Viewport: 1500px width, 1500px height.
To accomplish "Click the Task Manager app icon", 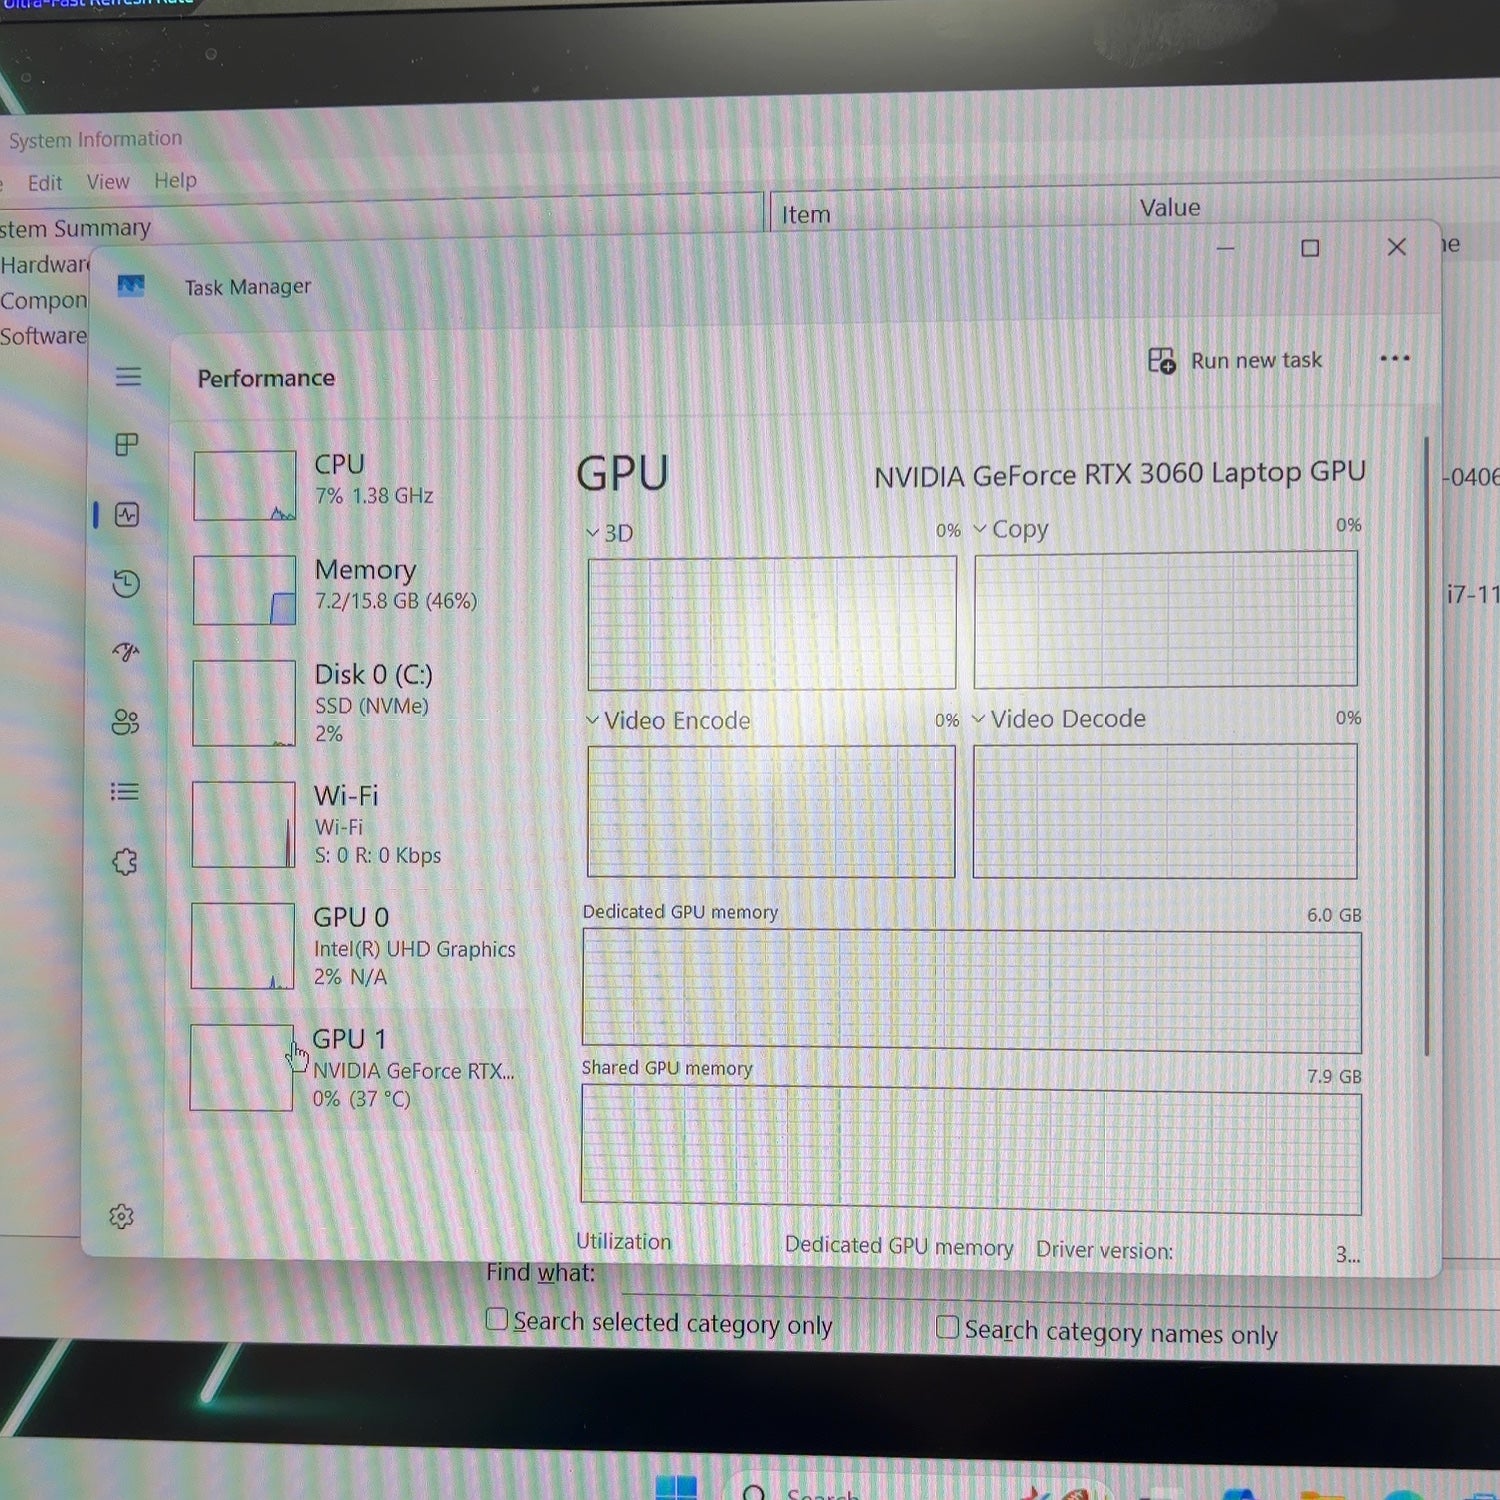I will tap(131, 287).
